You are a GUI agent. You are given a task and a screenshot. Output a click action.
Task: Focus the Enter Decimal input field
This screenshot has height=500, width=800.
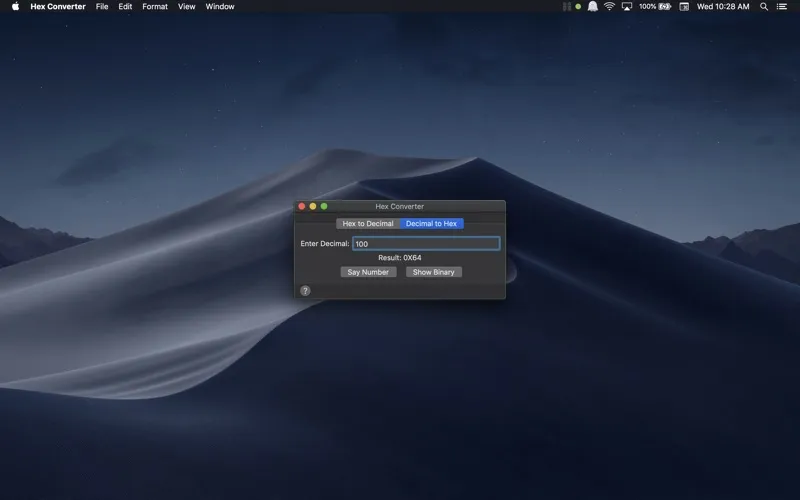(x=426, y=243)
